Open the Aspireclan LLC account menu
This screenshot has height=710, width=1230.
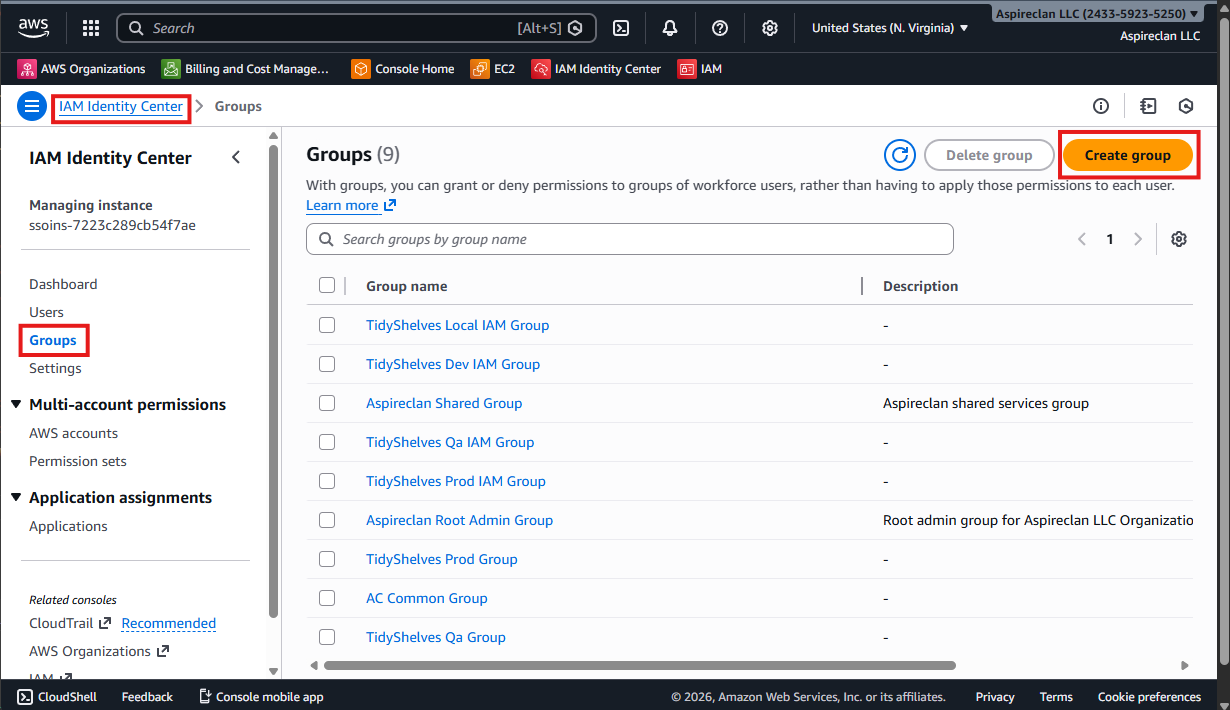(x=1098, y=14)
